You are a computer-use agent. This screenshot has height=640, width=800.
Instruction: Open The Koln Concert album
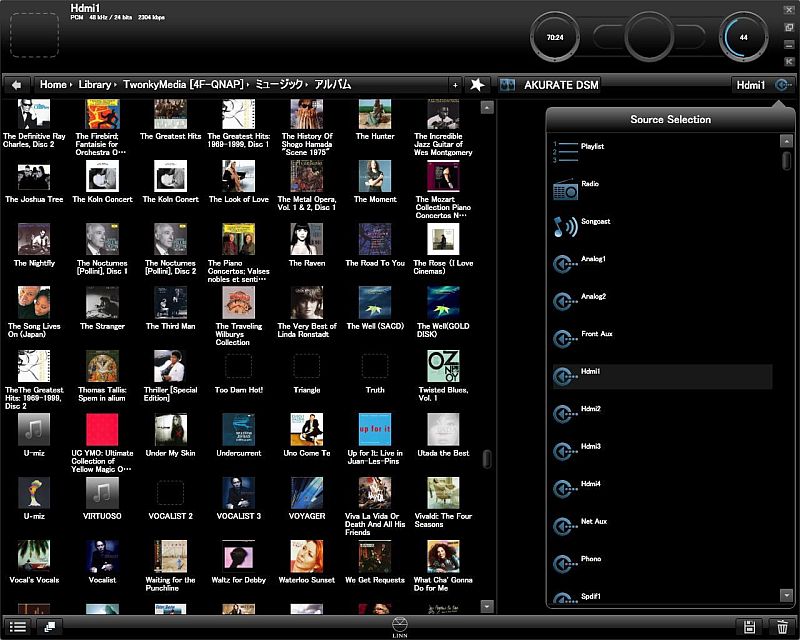[x=102, y=177]
